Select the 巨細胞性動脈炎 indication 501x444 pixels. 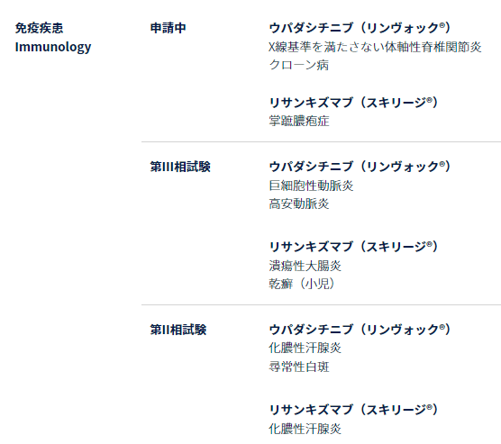click(311, 186)
